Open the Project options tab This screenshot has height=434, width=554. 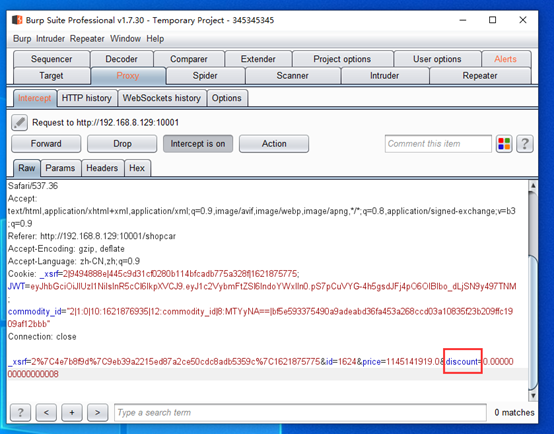click(342, 59)
